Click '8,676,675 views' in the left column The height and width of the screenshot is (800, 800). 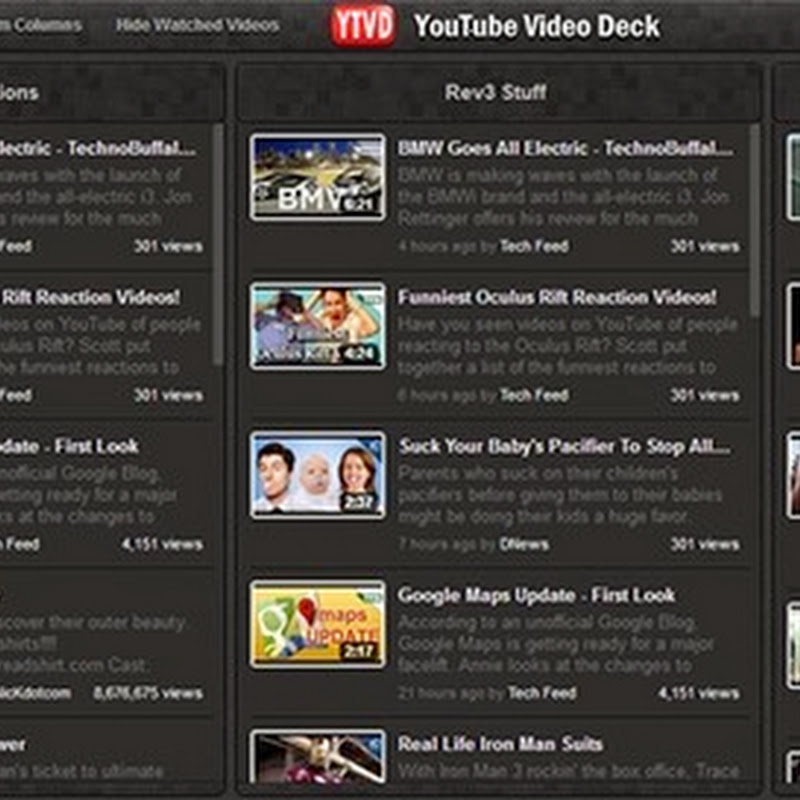point(148,693)
